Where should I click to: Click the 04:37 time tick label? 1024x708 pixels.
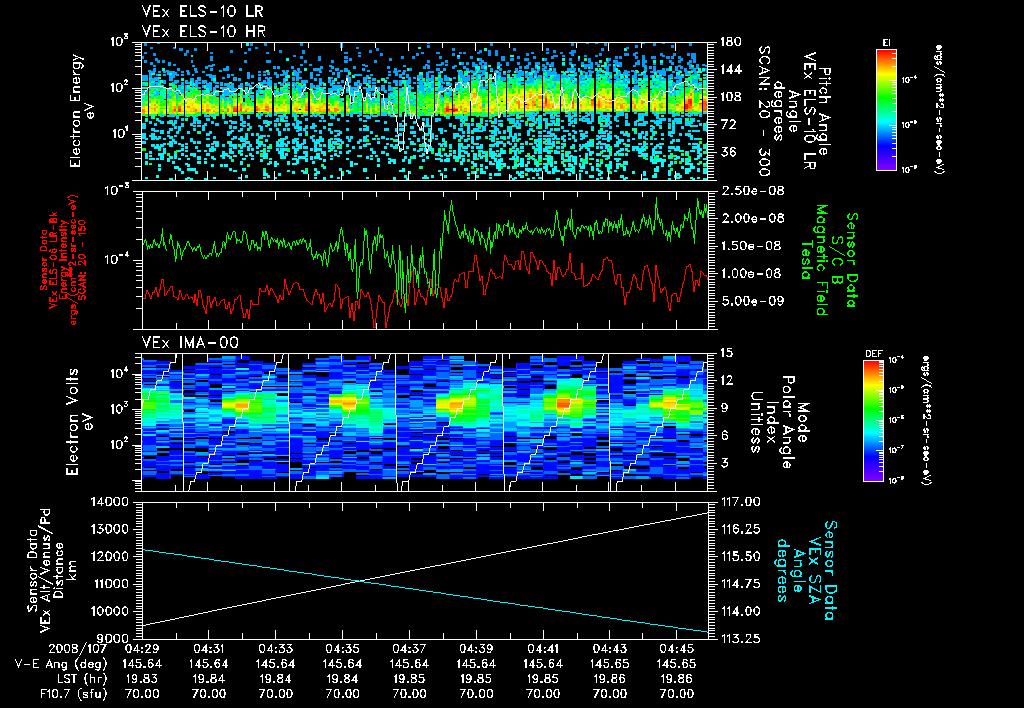(409, 650)
